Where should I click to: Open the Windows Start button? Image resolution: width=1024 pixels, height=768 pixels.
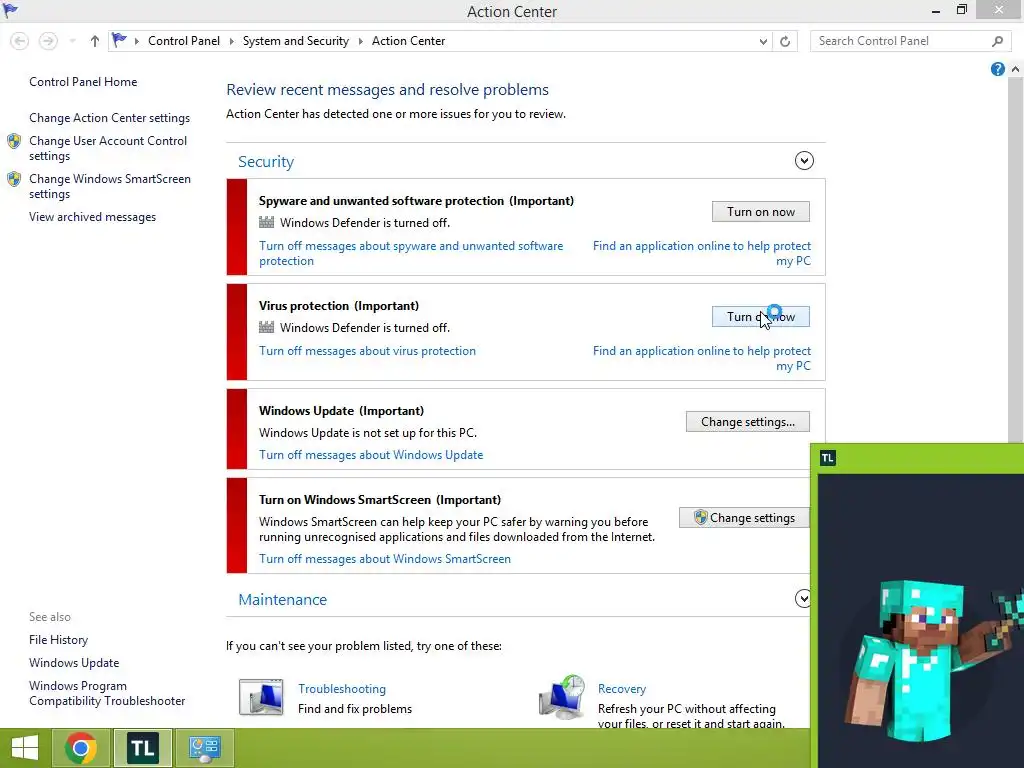point(25,748)
